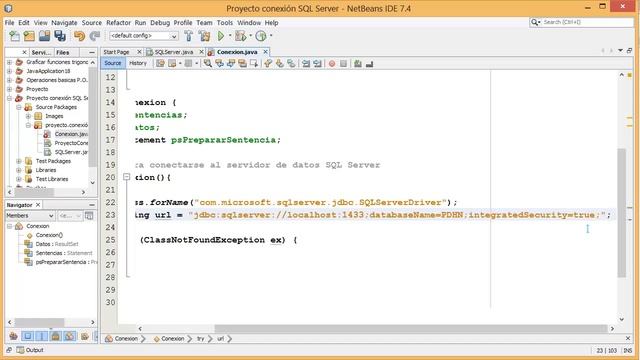Click the New File toolbar icon
Image resolution: width=640 pixels, height=360 pixels.
[14, 36]
